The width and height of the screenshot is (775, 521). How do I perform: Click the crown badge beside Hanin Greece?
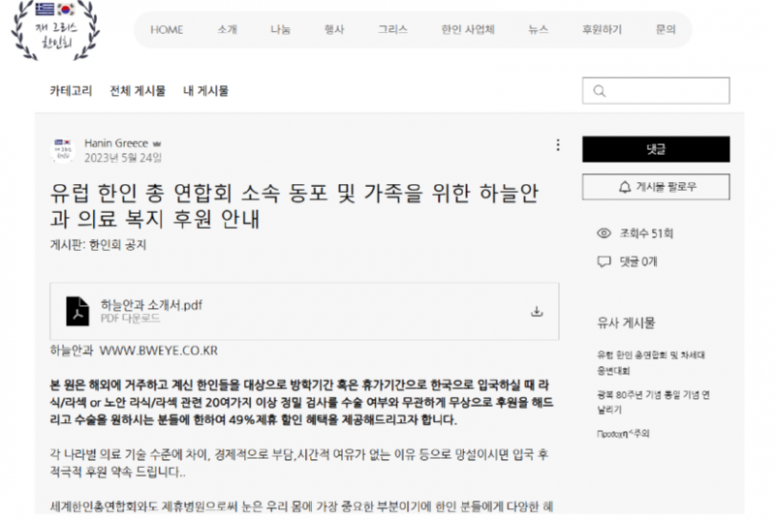tap(157, 143)
